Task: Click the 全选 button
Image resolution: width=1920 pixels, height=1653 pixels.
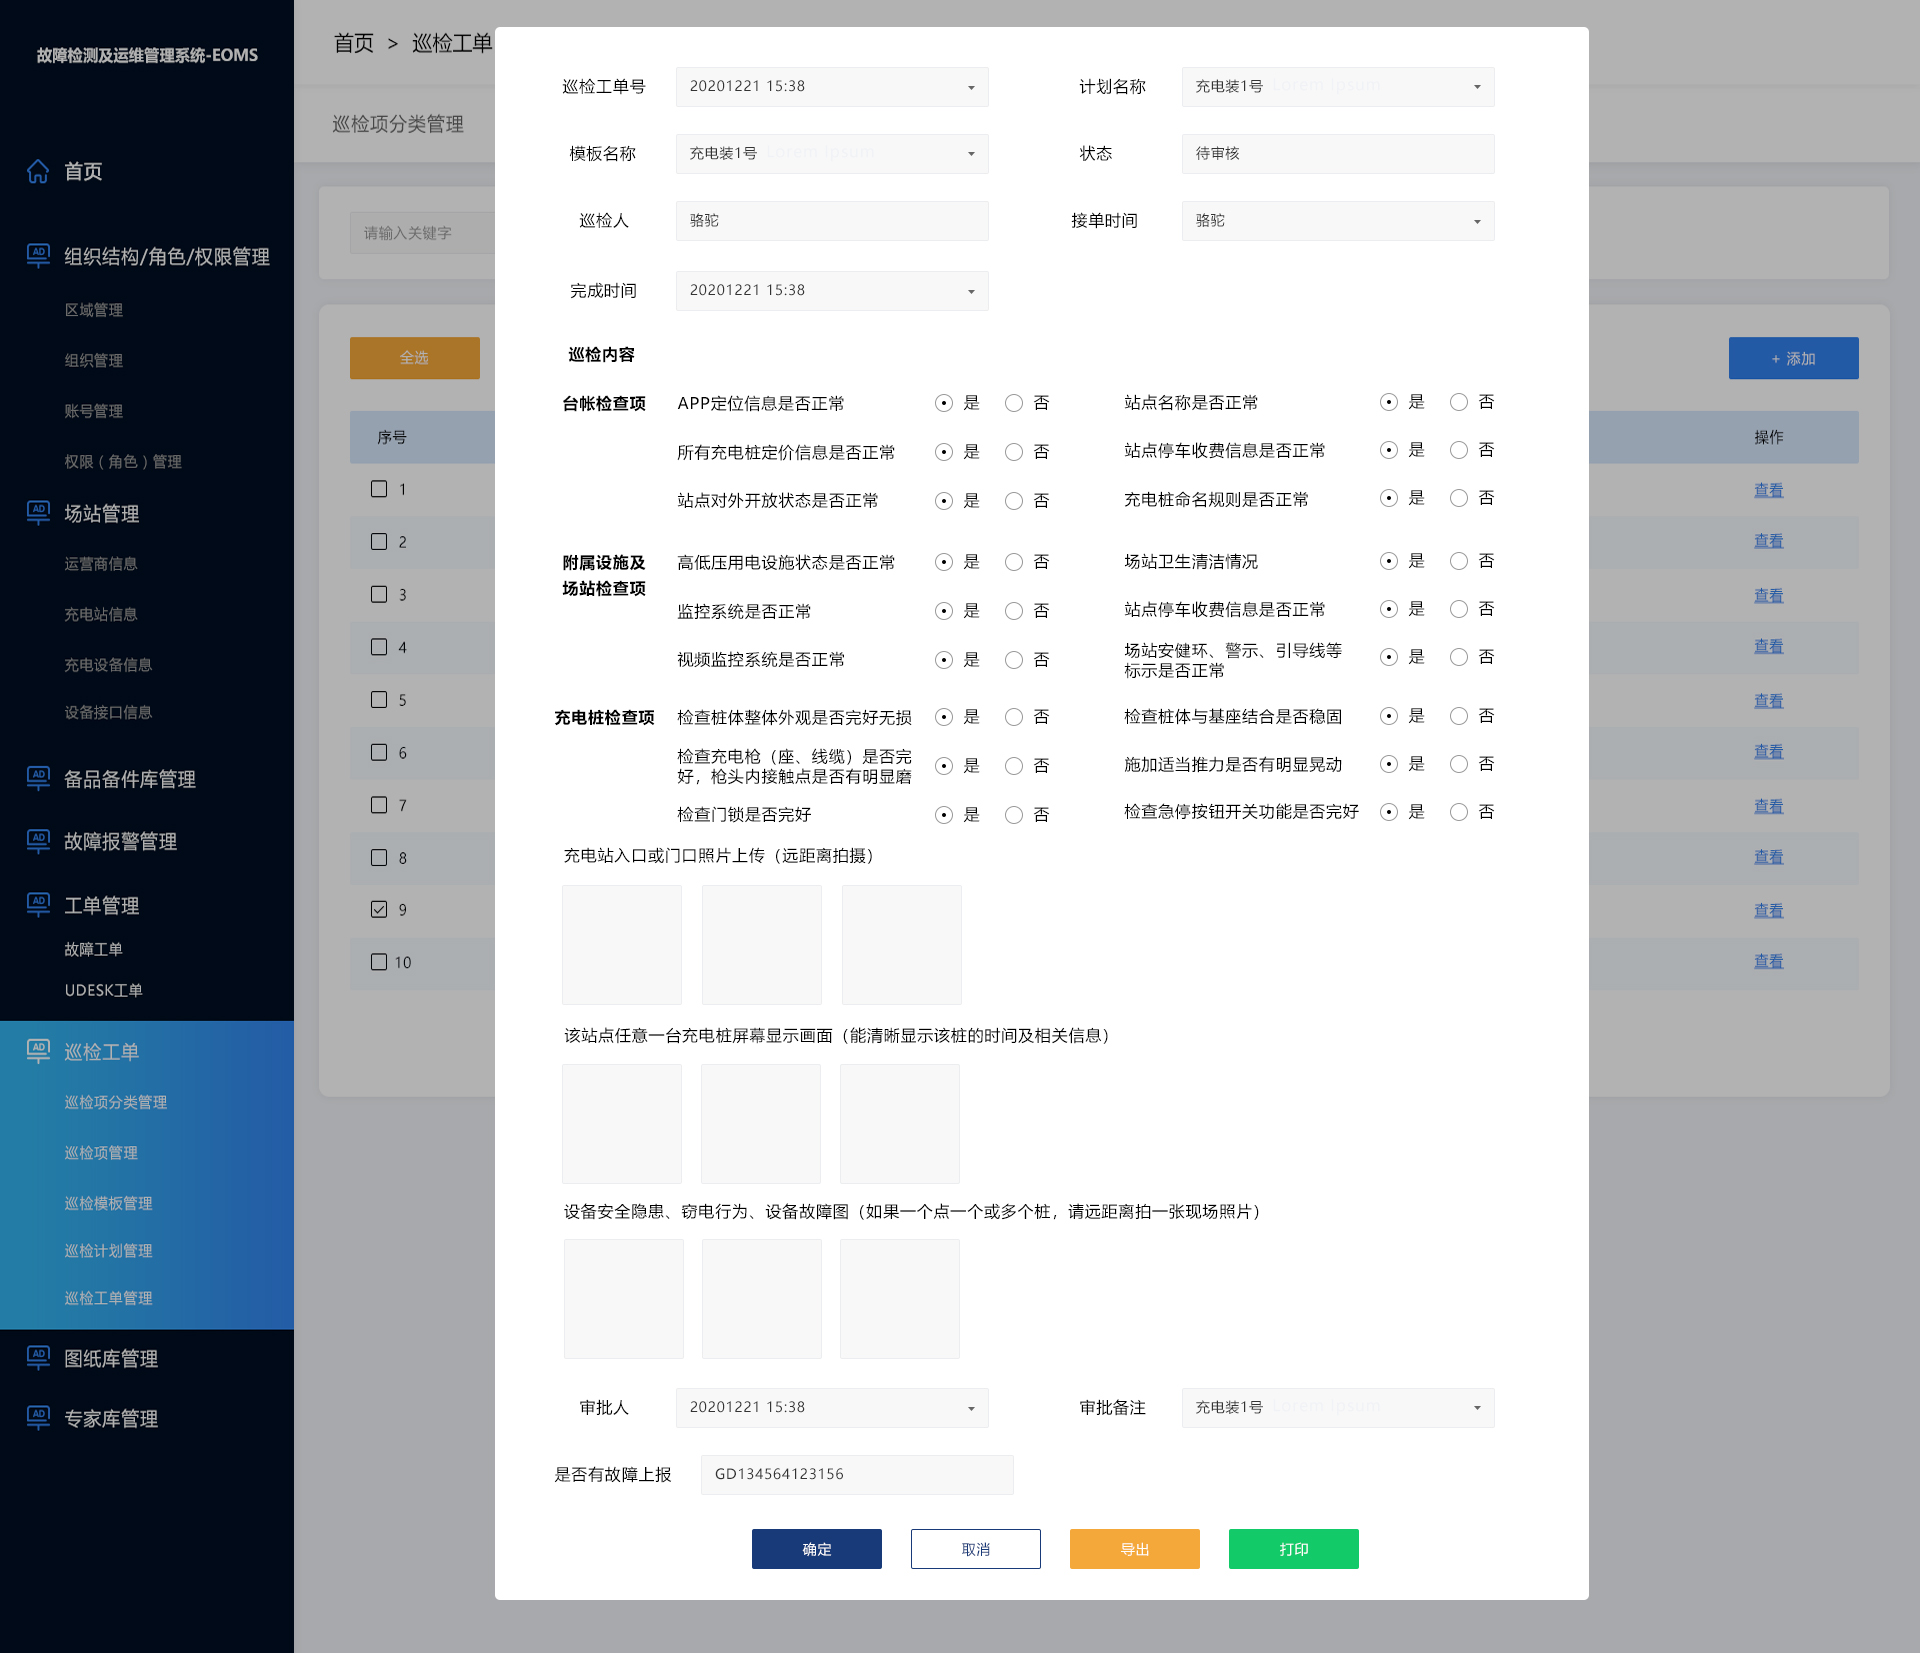Action: point(415,358)
